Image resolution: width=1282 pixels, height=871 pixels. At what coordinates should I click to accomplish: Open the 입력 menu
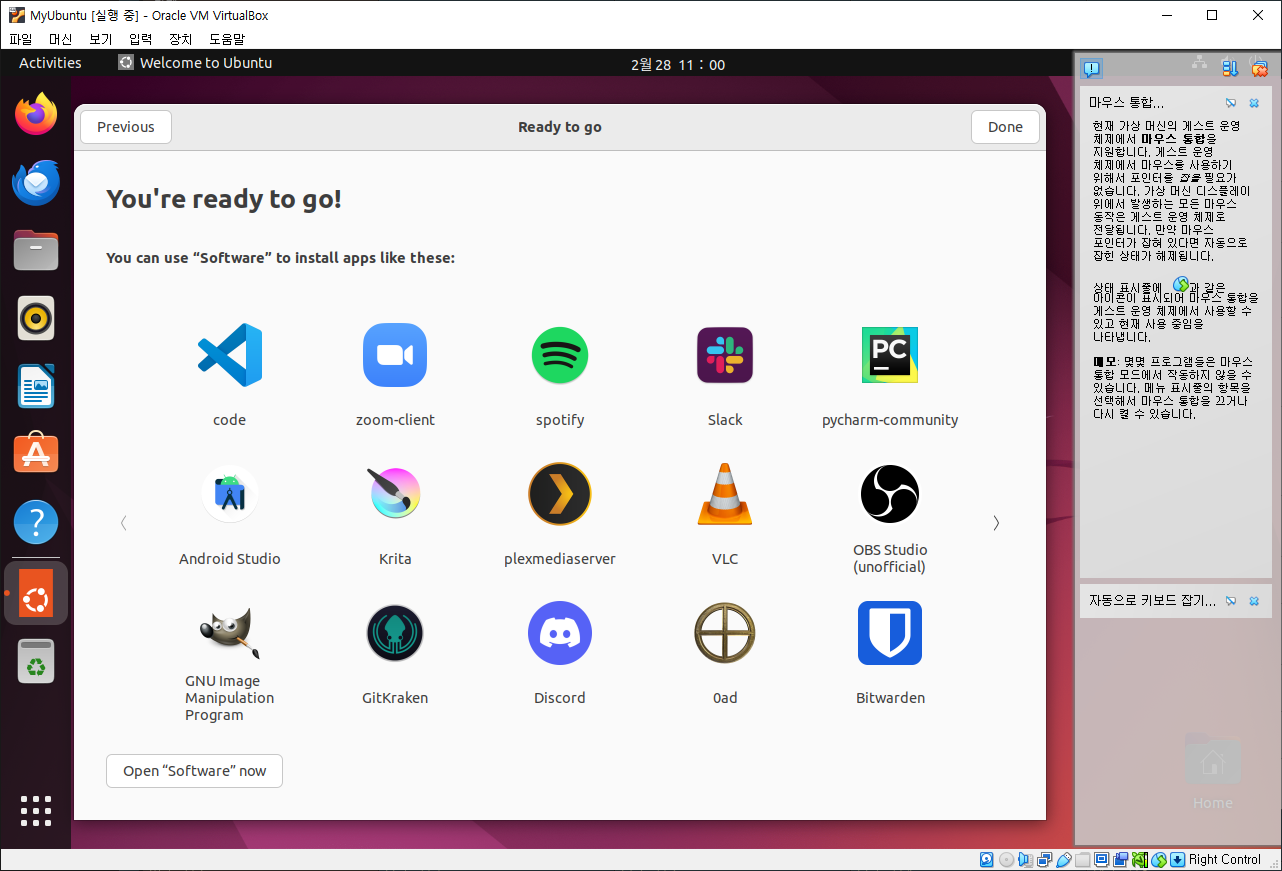point(141,39)
